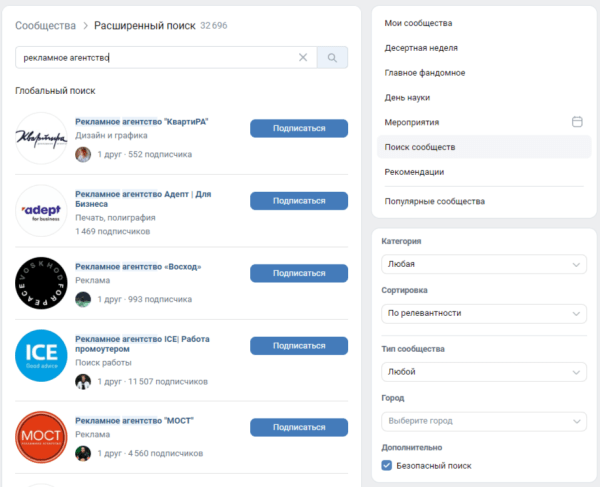
Task: Open Рекламное агентство Адепт title link
Action: [x=143, y=199]
